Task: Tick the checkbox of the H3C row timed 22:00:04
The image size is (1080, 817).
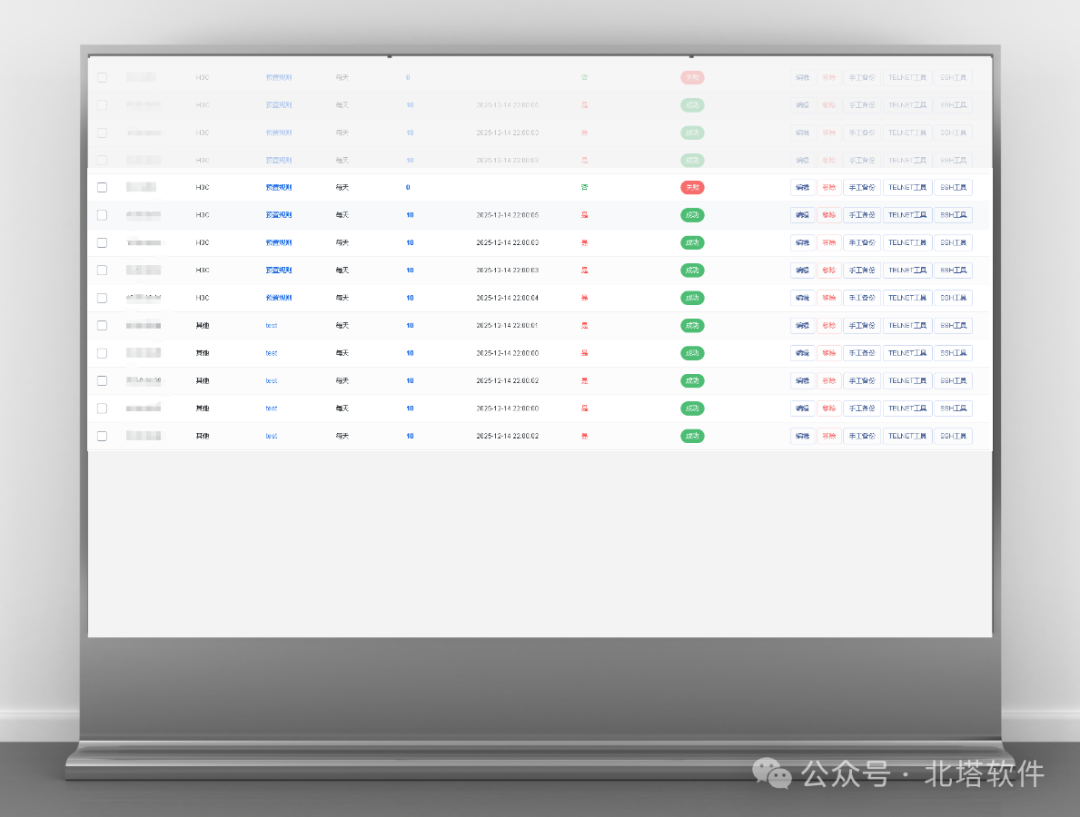Action: (102, 298)
